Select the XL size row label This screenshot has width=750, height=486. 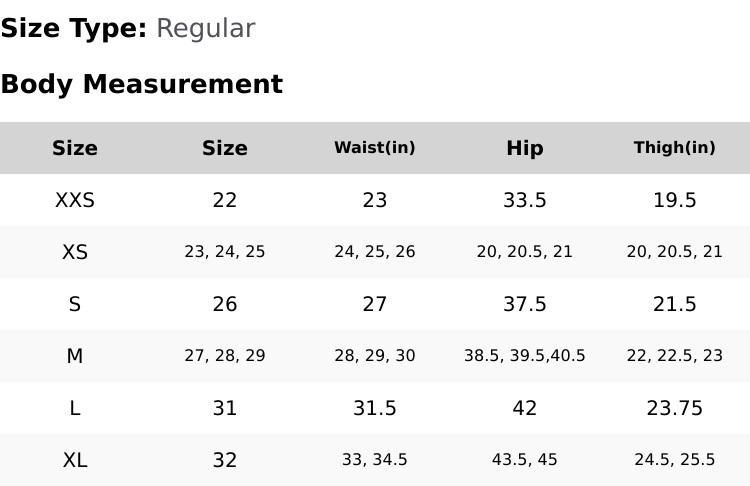tap(75, 460)
